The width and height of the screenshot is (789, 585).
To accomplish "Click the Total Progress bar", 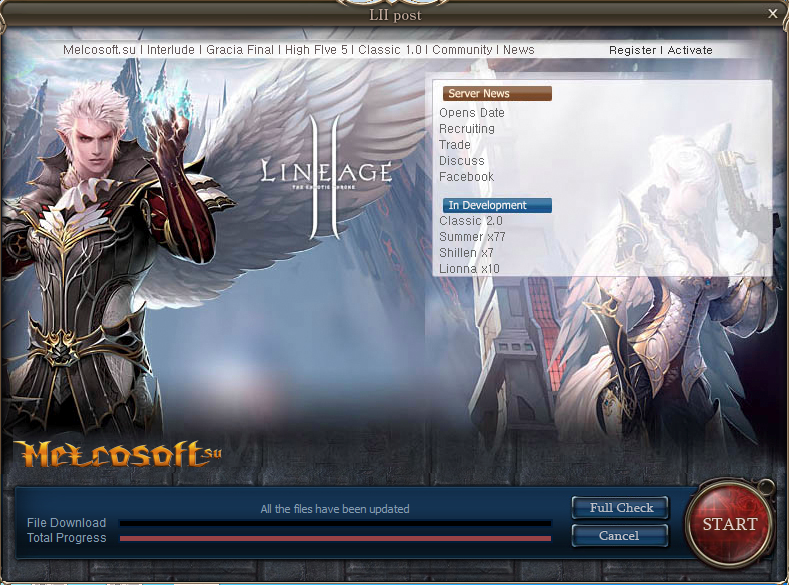I will click(x=335, y=538).
